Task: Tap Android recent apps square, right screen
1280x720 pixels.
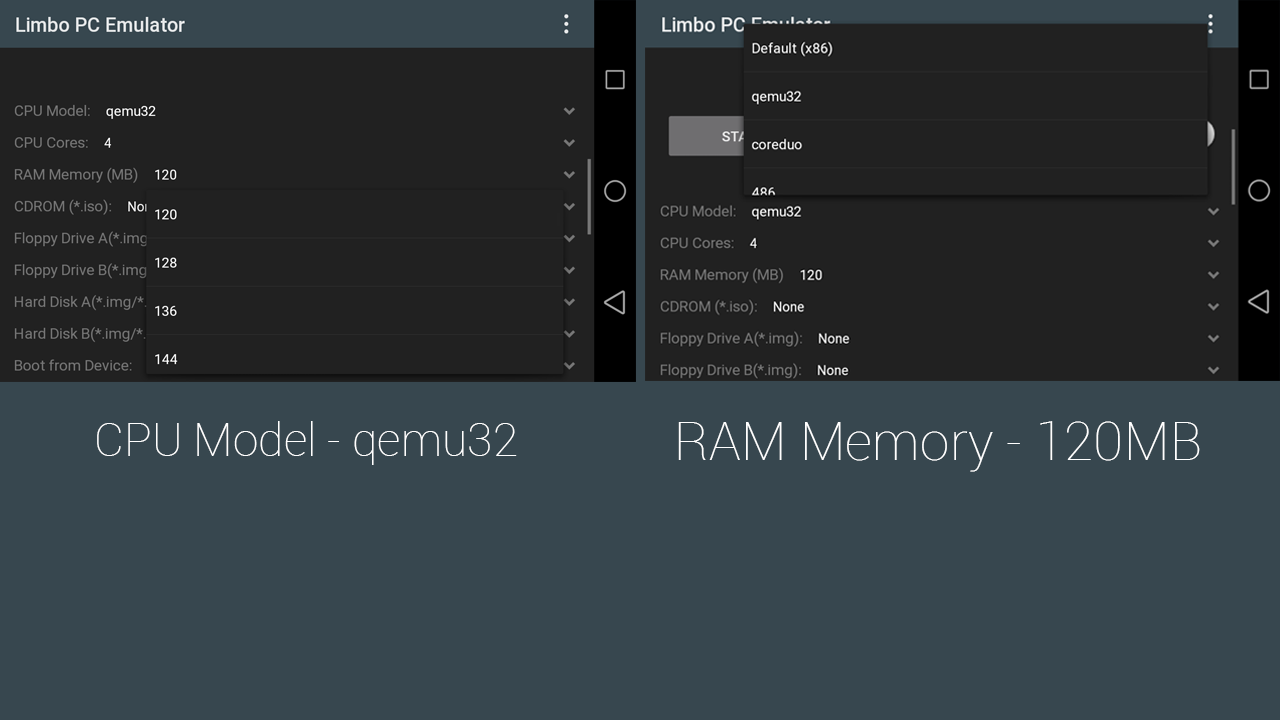Action: point(1259,79)
